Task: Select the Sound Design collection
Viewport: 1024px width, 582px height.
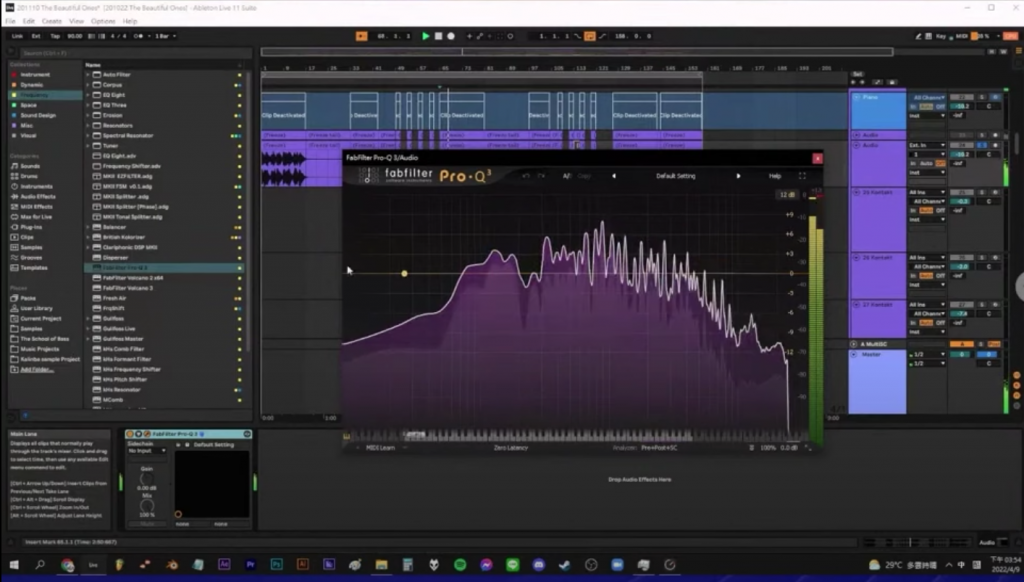Action: 38,115
